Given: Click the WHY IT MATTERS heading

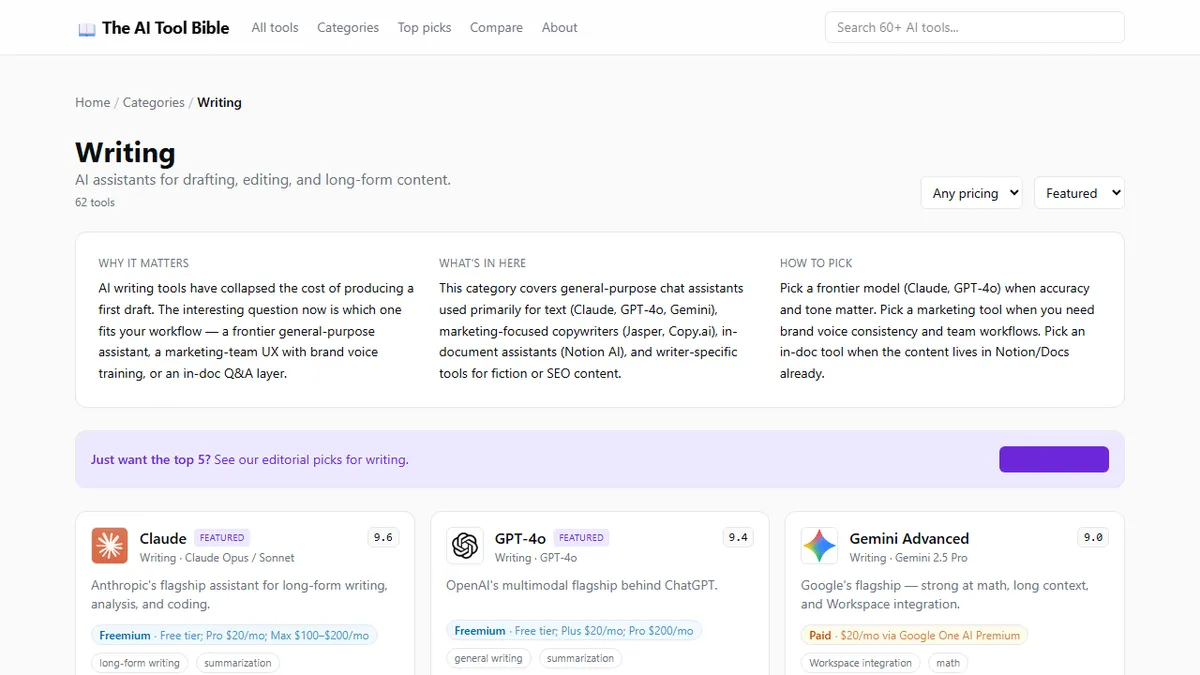Looking at the screenshot, I should tap(143, 263).
